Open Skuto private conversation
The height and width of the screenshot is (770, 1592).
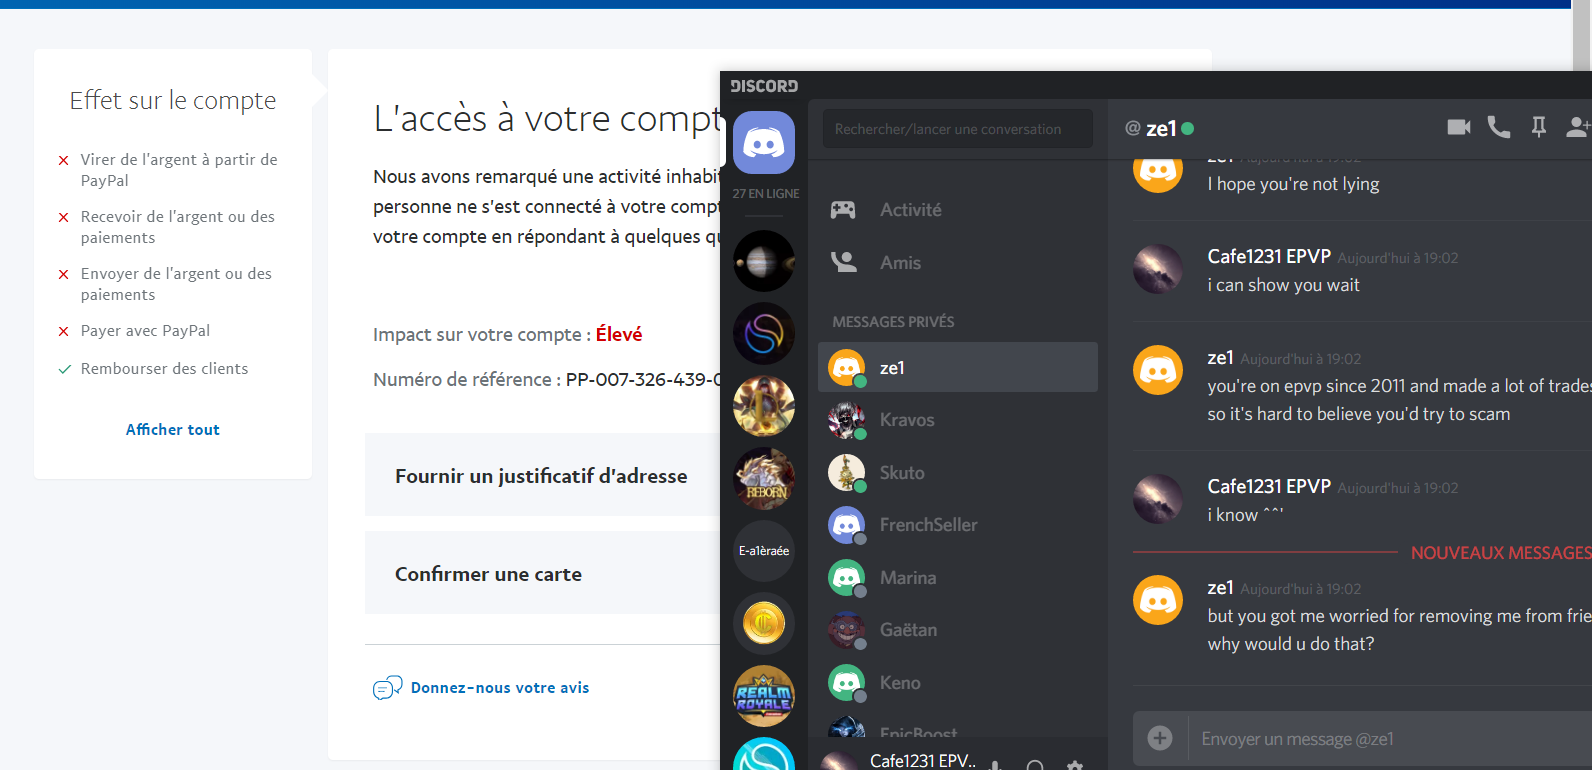[958, 472]
